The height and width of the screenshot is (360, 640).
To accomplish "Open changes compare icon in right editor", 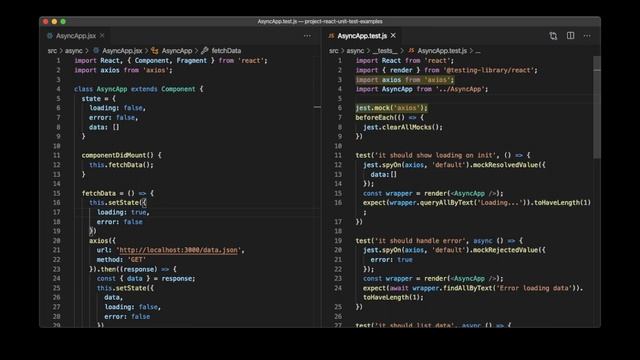I will (553, 36).
